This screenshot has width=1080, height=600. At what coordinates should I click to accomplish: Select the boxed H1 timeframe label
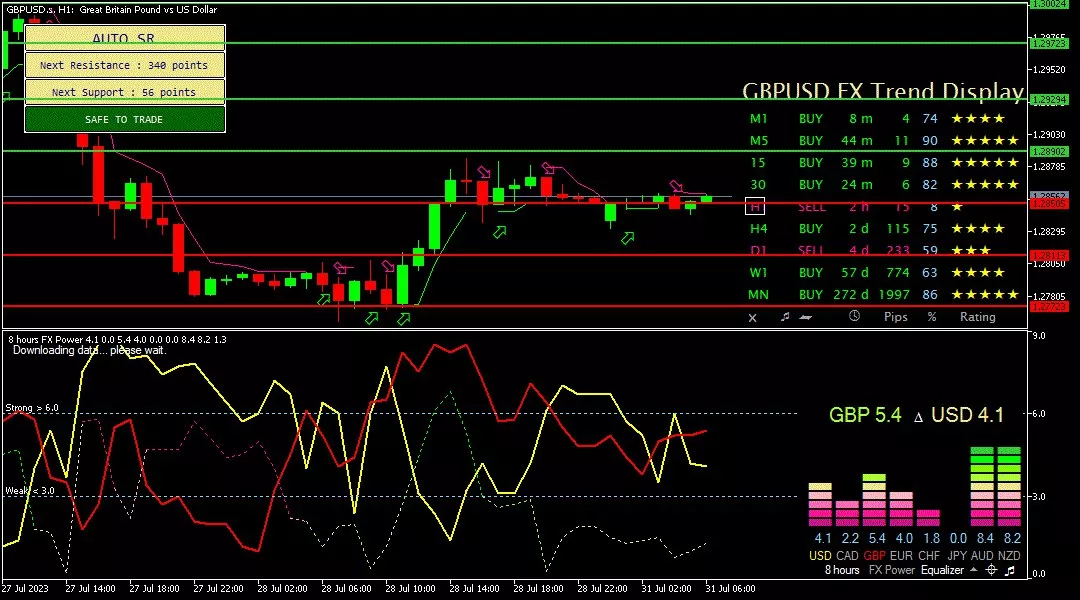755,206
